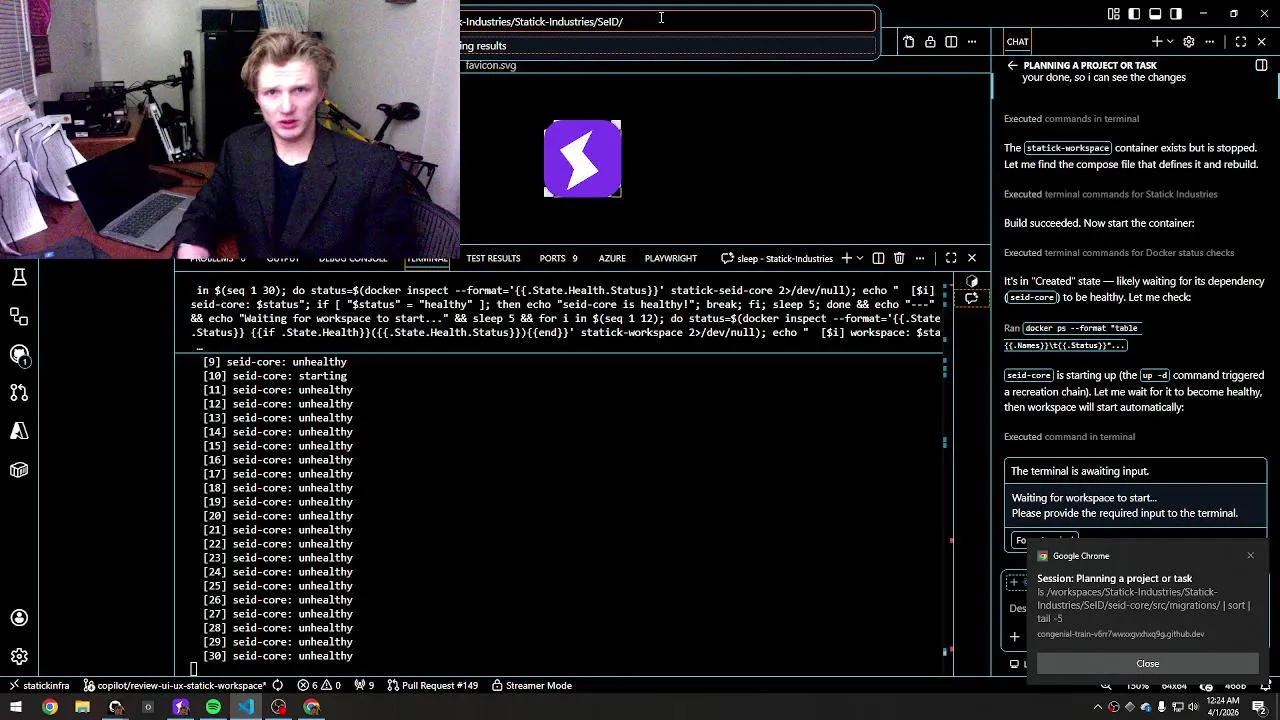
Task: Click the search path input field
Action: pyautogui.click(x=667, y=21)
